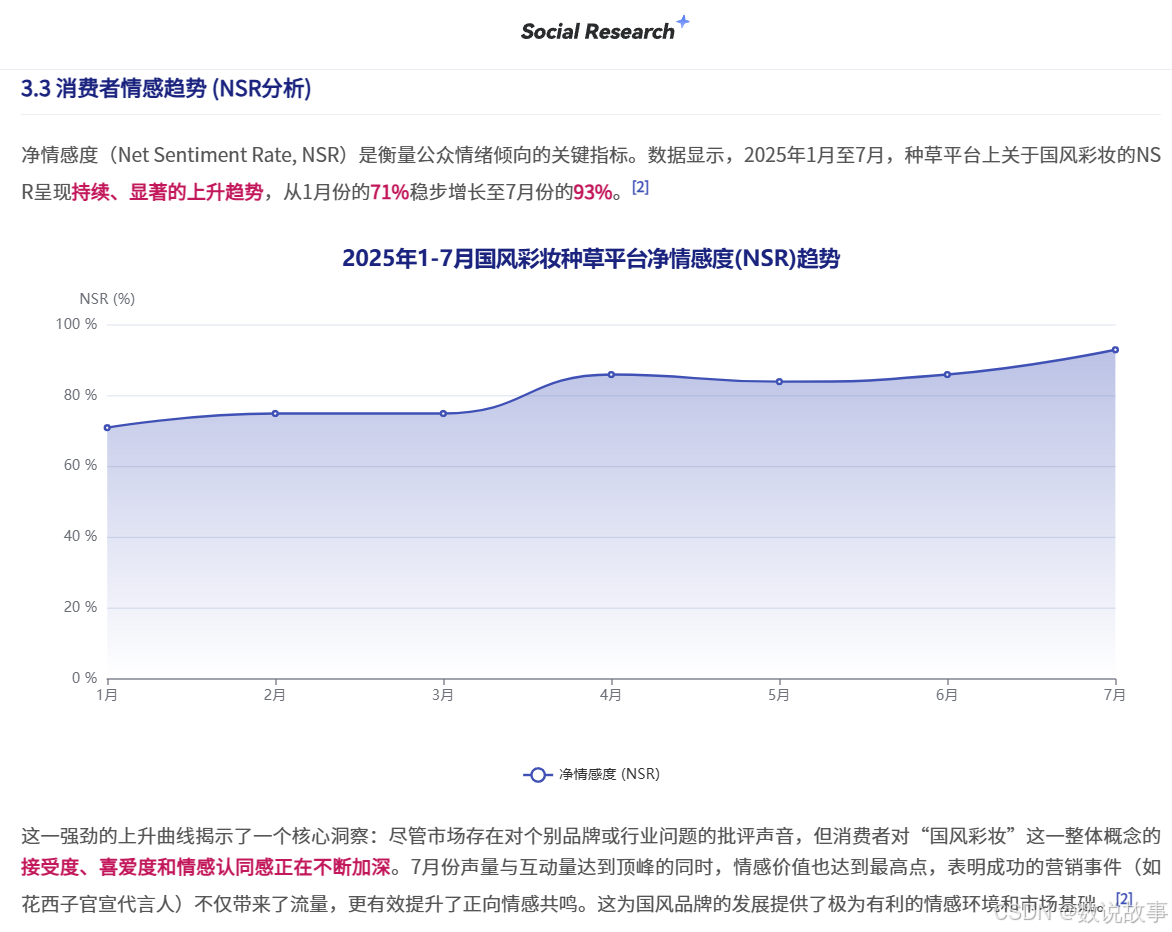Open citation [2] at end of last paragraph
Viewport: 1172px width, 932px height.
(x=1124, y=898)
